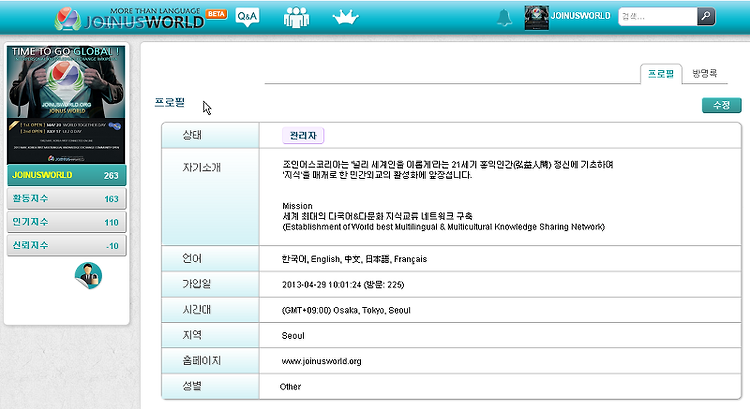Click the magnifier search button
The height and width of the screenshot is (409, 750).
pyautogui.click(x=706, y=16)
